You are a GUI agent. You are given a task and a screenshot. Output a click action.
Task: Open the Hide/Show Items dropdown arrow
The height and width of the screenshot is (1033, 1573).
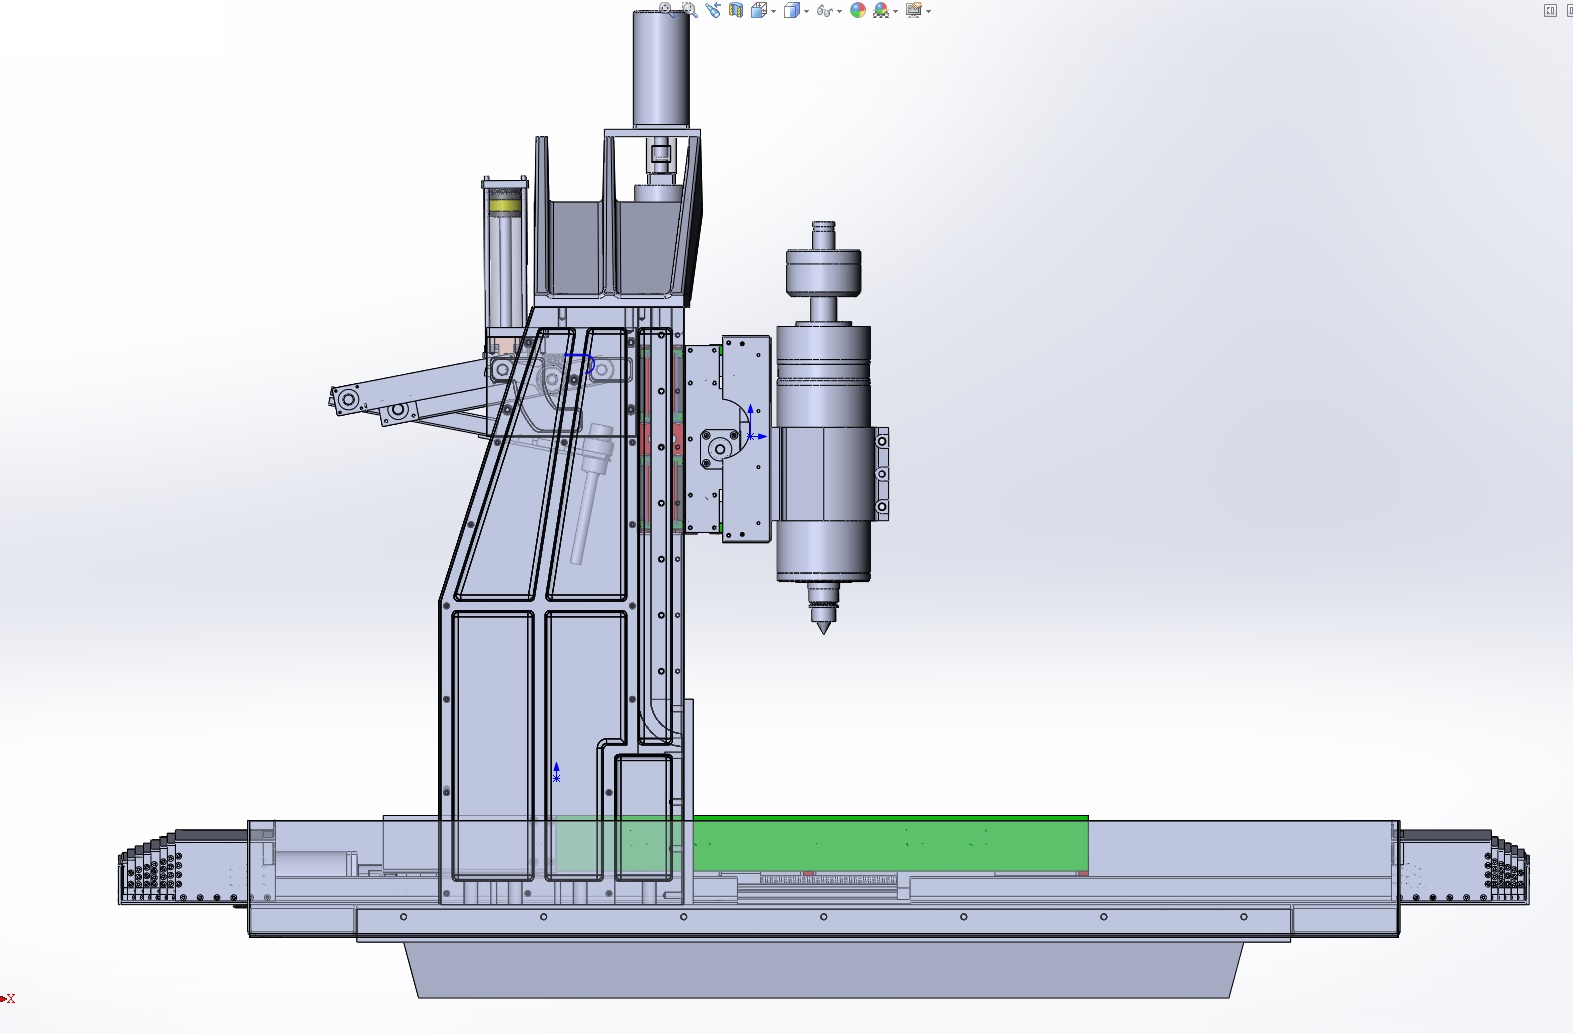pos(839,11)
